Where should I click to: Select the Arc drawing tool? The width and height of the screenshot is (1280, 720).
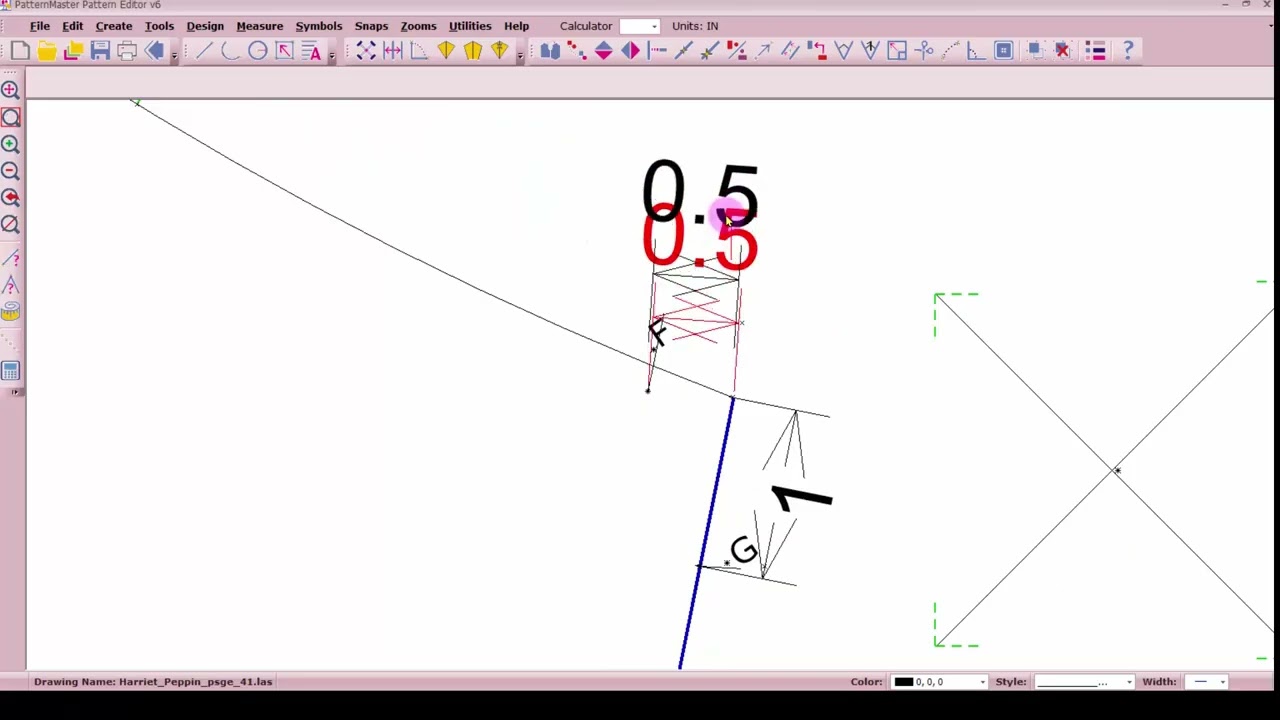pos(231,50)
